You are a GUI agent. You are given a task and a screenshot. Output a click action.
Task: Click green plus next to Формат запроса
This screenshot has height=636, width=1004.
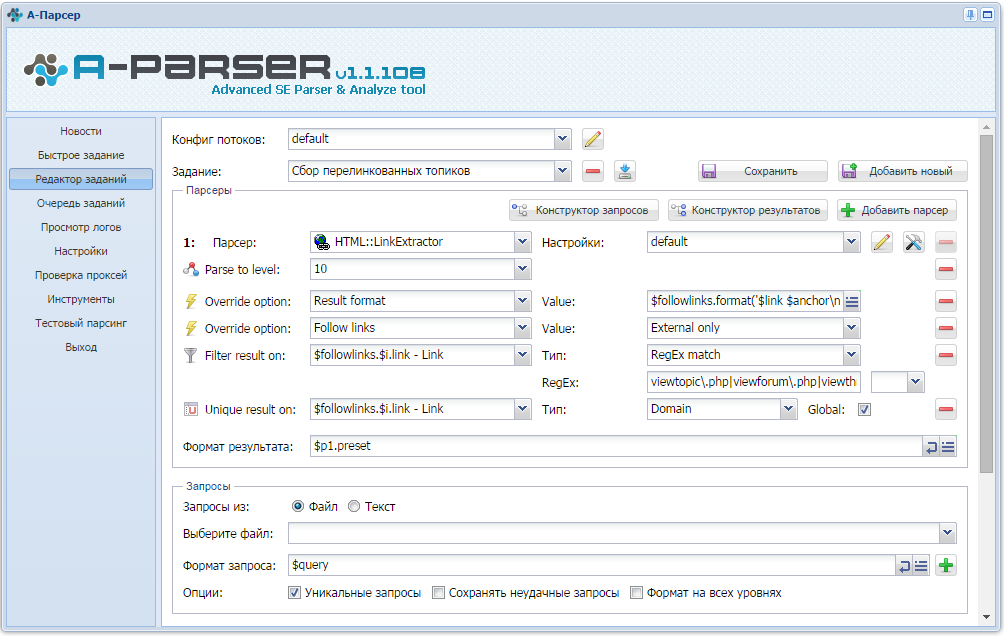946,566
